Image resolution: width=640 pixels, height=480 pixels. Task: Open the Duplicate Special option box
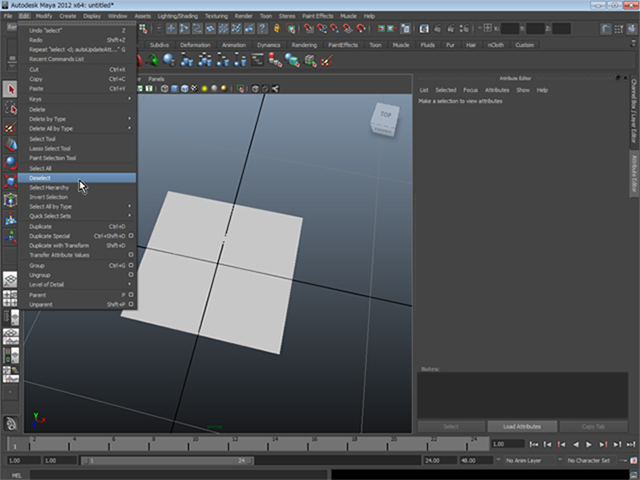click(x=131, y=236)
